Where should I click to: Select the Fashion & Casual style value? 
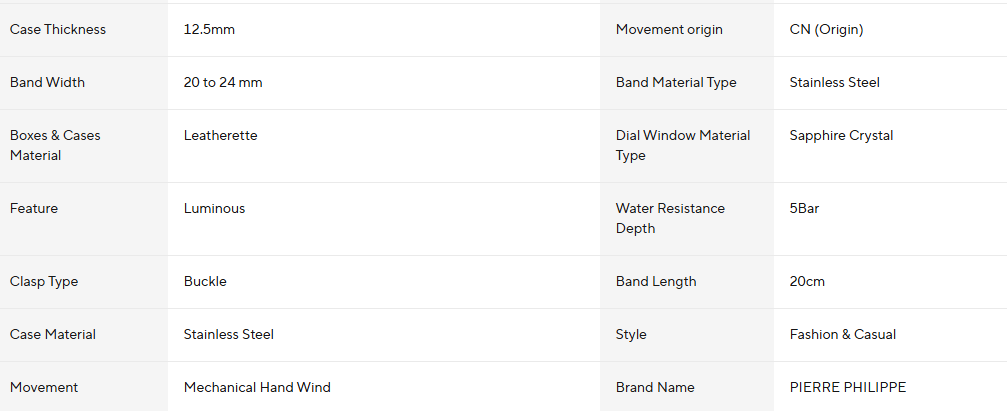coord(842,335)
